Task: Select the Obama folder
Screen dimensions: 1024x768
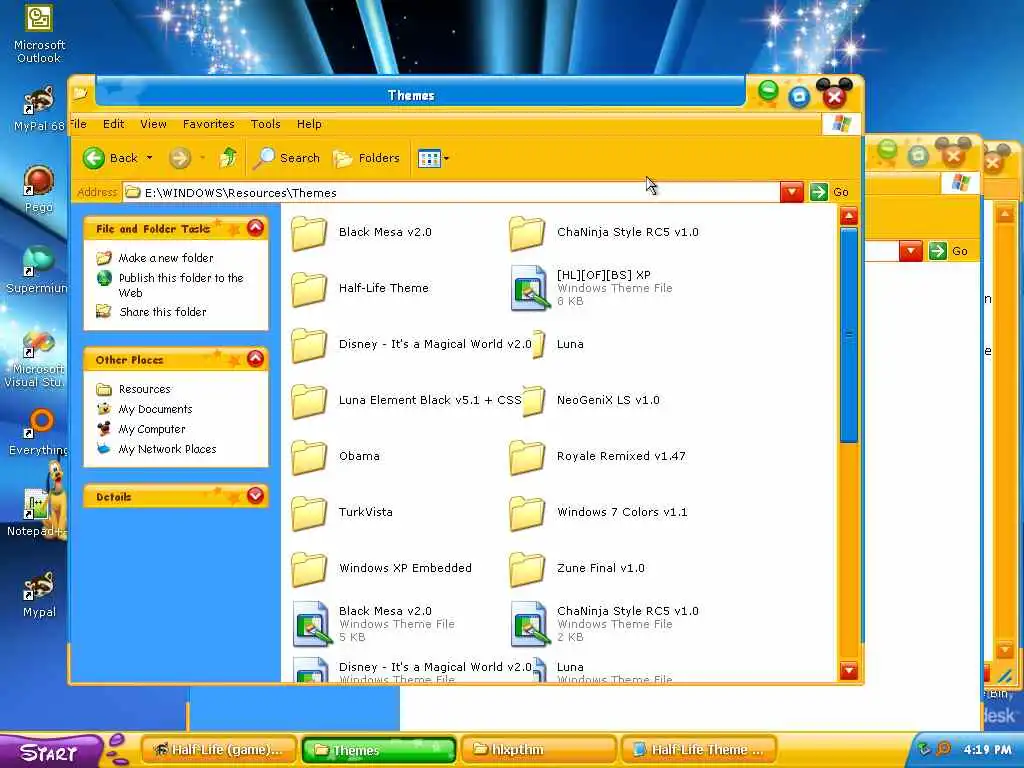Action: pos(336,456)
